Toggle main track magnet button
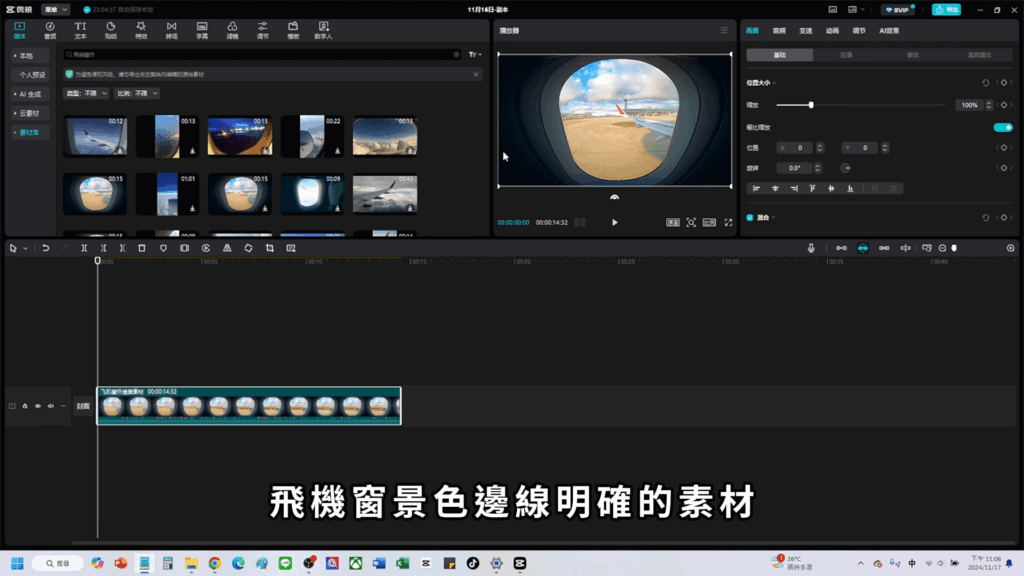 click(x=841, y=248)
